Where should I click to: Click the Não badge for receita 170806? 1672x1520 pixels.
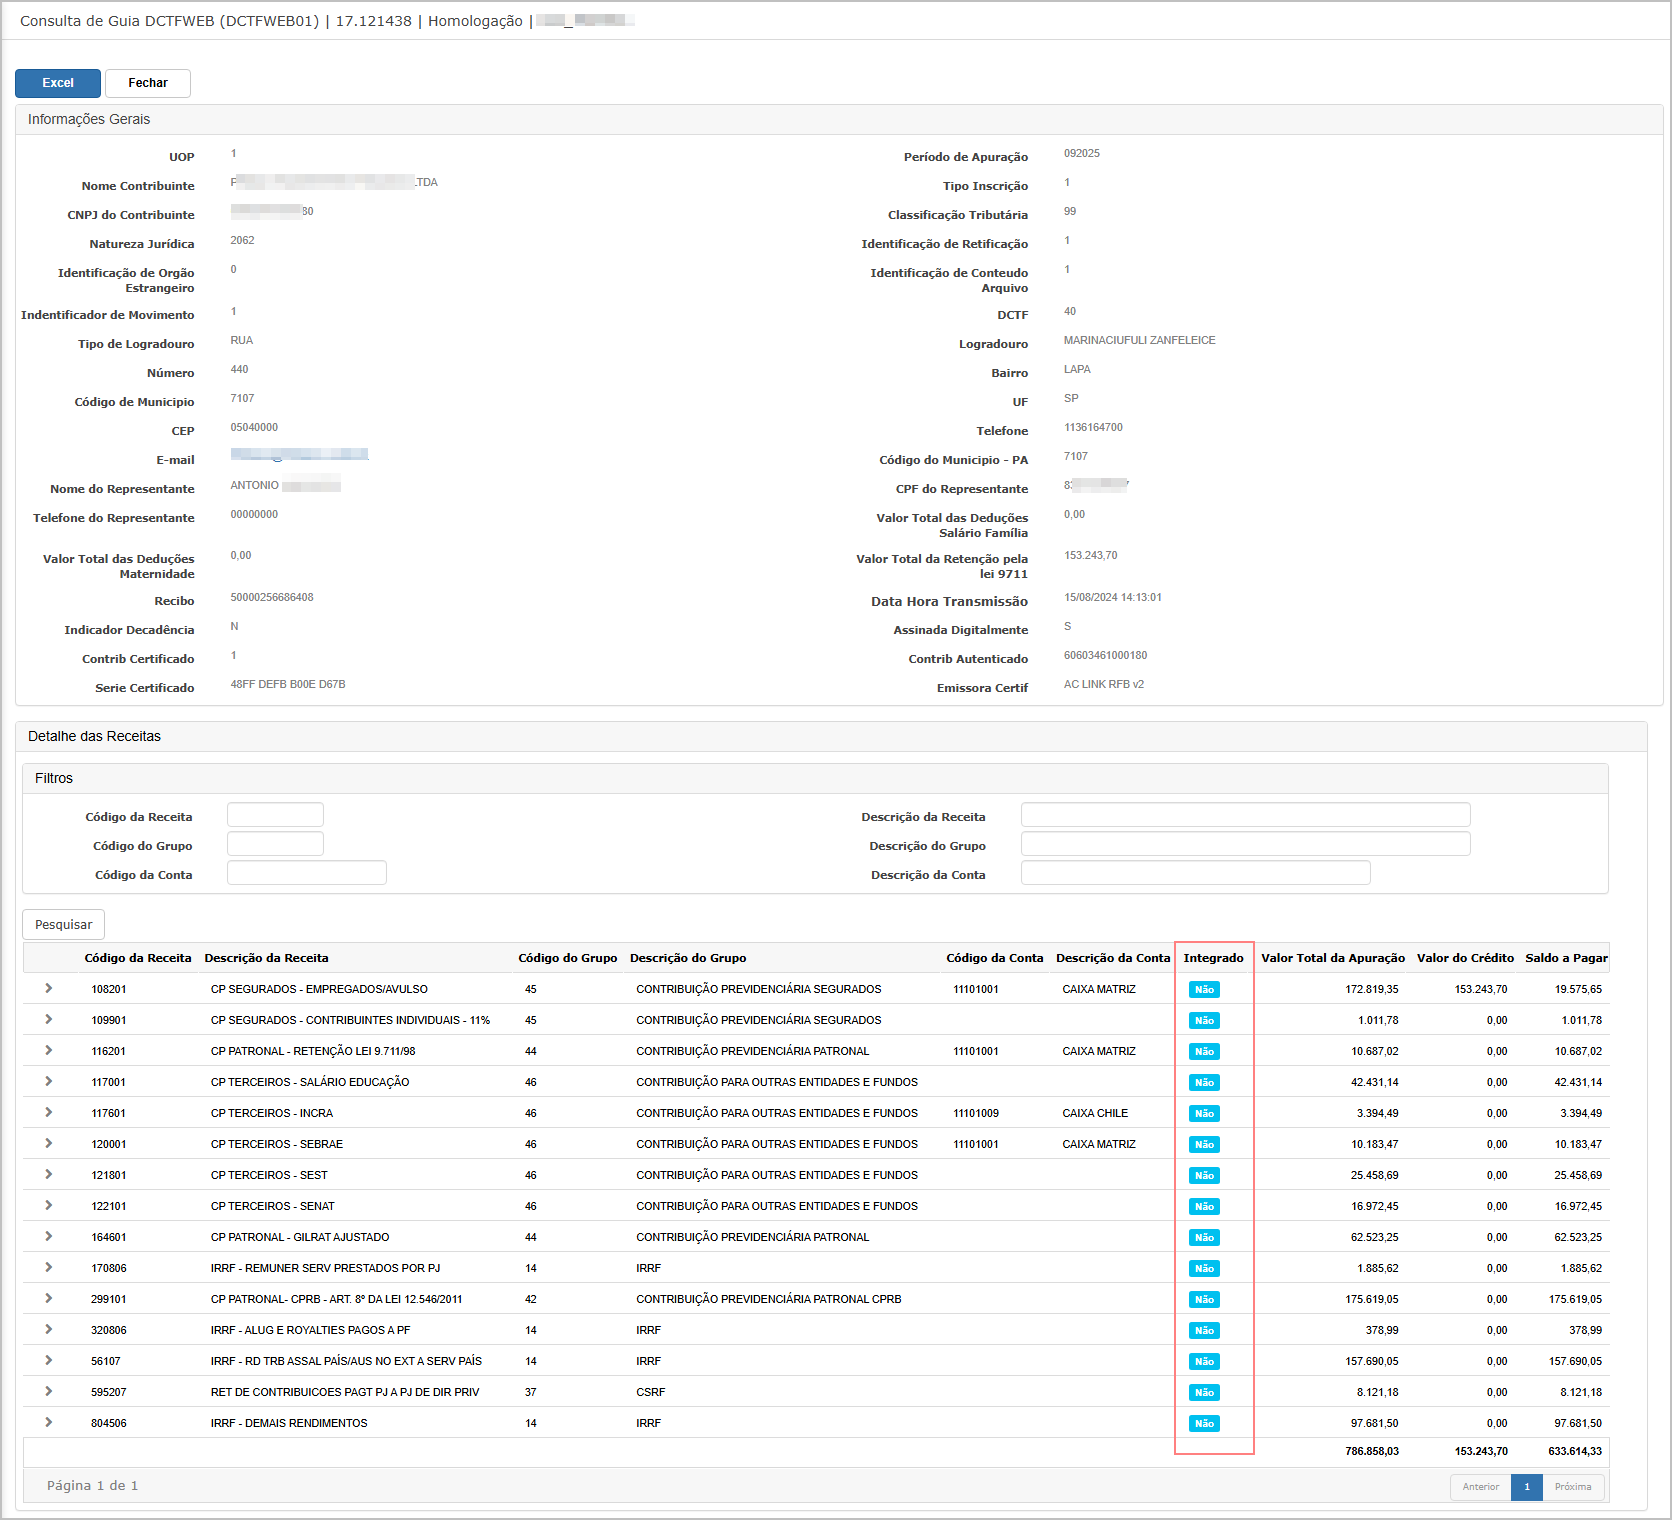coord(1204,1268)
